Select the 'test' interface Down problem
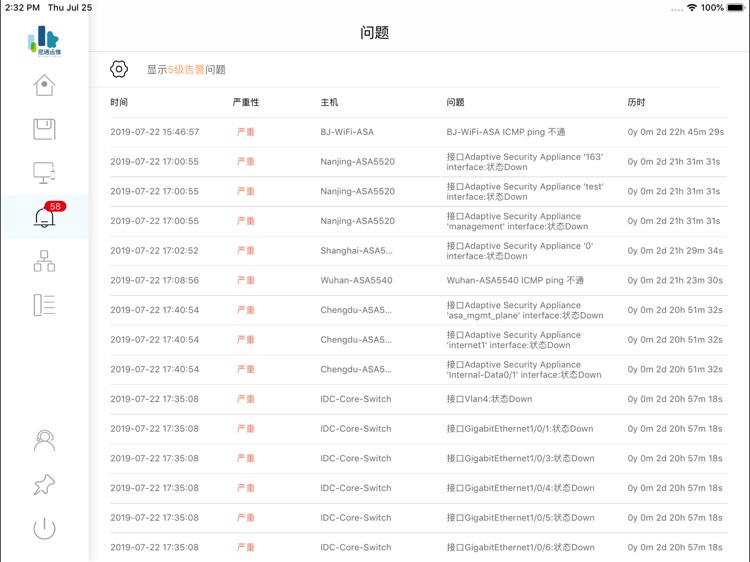This screenshot has height=562, width=750. (x=525, y=191)
